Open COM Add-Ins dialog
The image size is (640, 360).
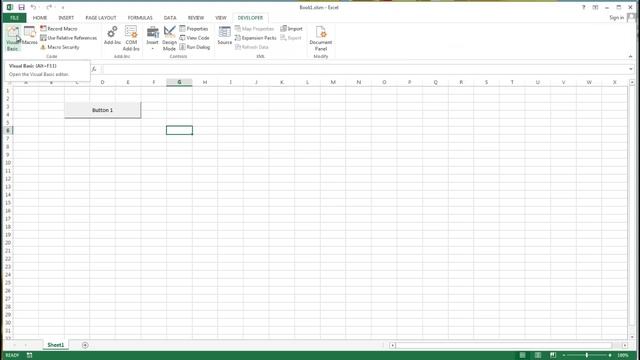131,38
